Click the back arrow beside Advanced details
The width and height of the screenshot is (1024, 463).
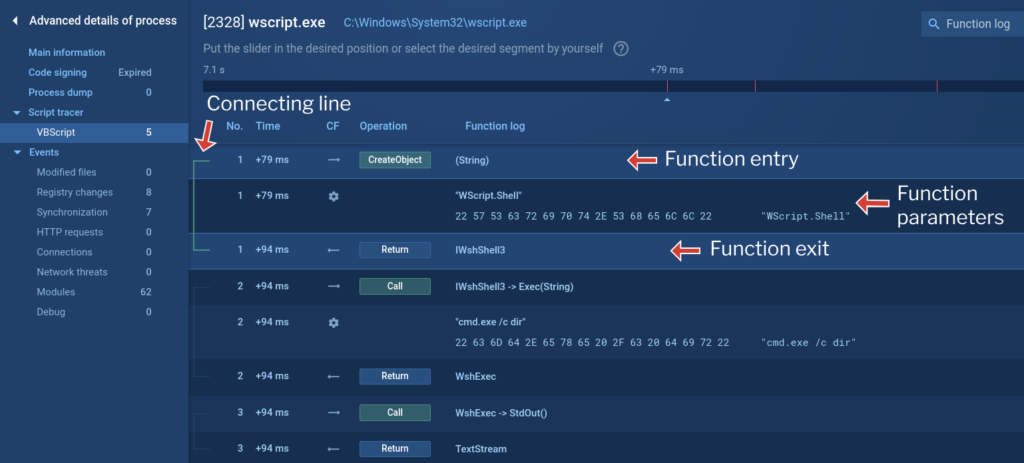tap(15, 20)
